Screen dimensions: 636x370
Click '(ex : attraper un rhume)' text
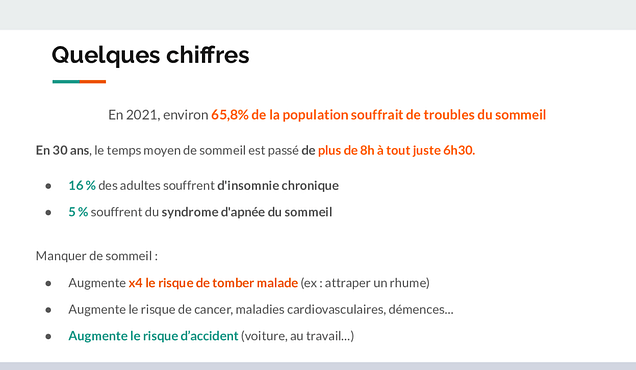coord(365,283)
